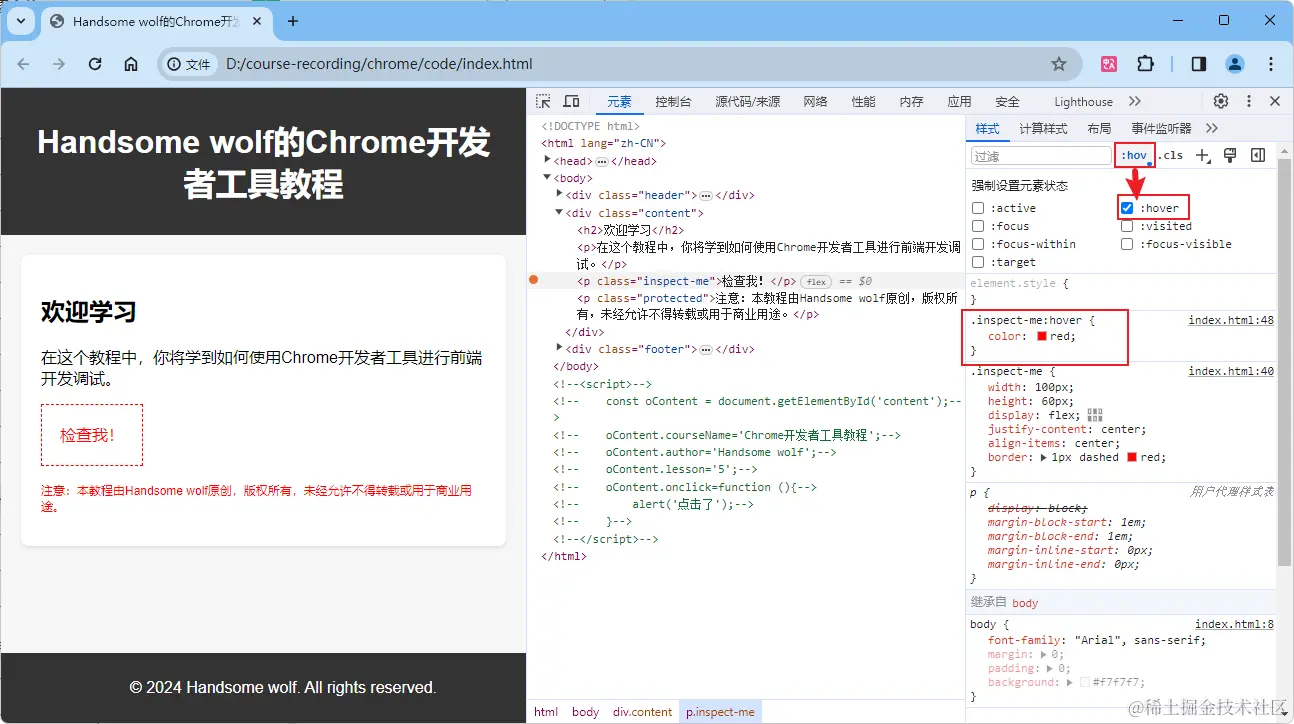Click the flex editor icon beside display: flex
The width and height of the screenshot is (1294, 724).
(x=1095, y=415)
